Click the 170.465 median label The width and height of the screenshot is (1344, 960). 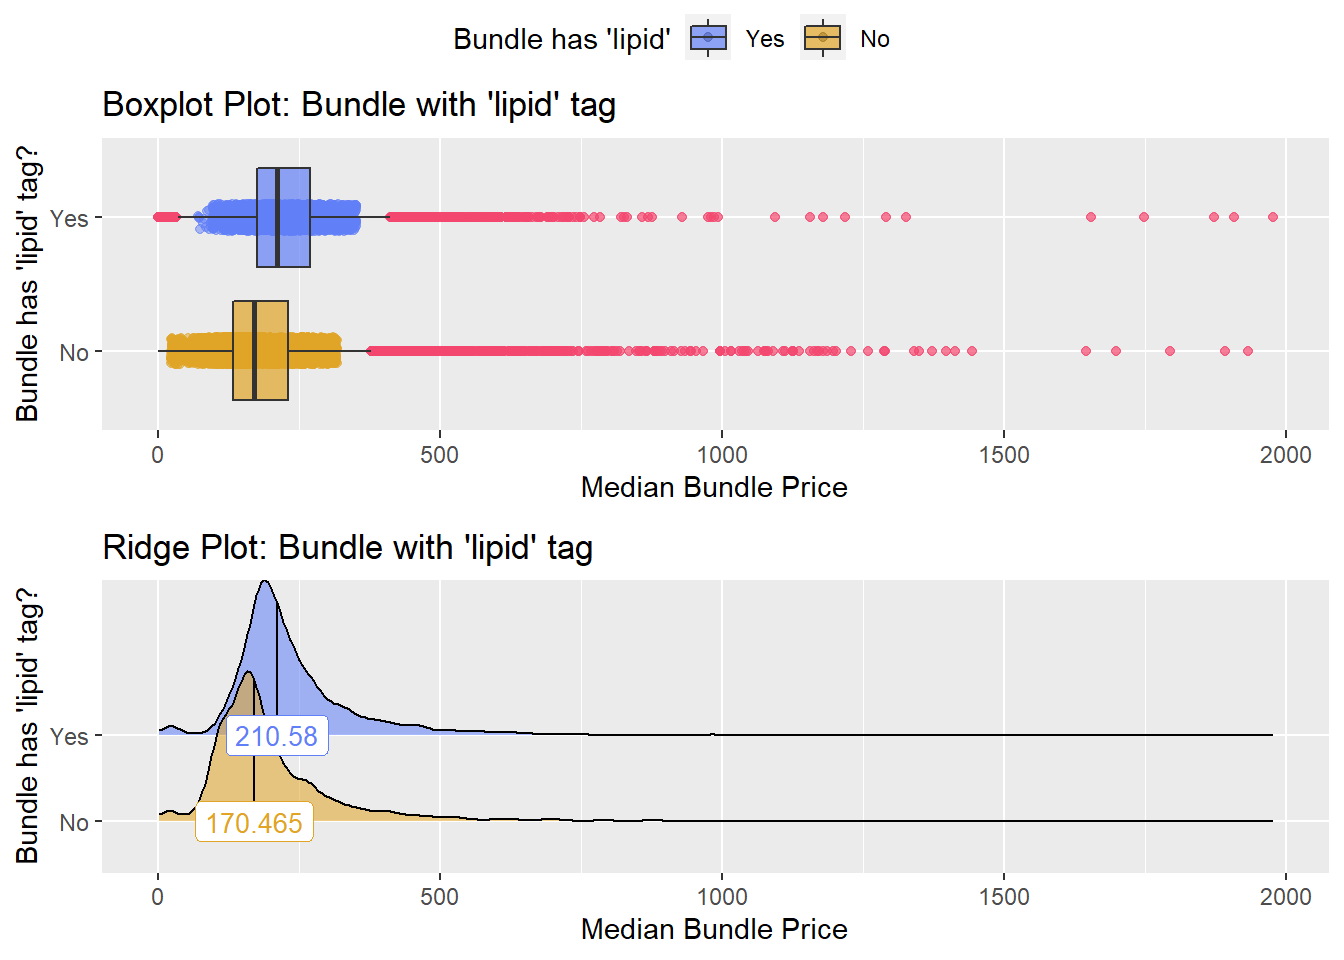pyautogui.click(x=254, y=823)
